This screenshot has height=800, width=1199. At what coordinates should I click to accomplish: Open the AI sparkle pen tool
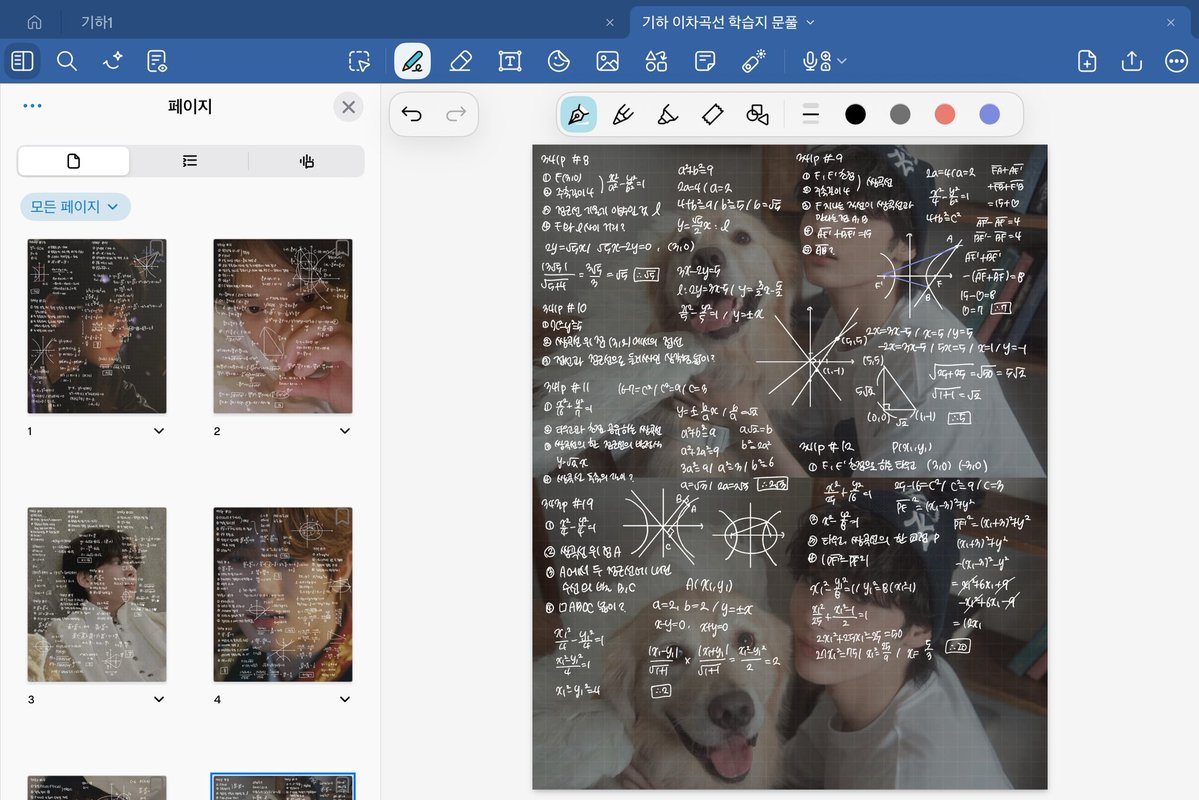click(112, 61)
